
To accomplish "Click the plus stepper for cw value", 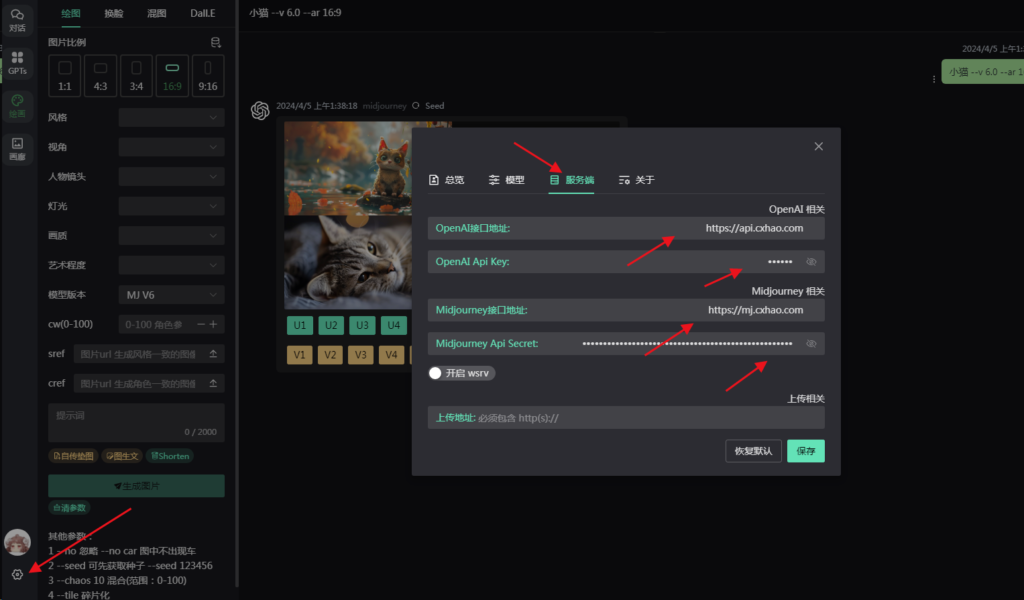I will tap(213, 324).
